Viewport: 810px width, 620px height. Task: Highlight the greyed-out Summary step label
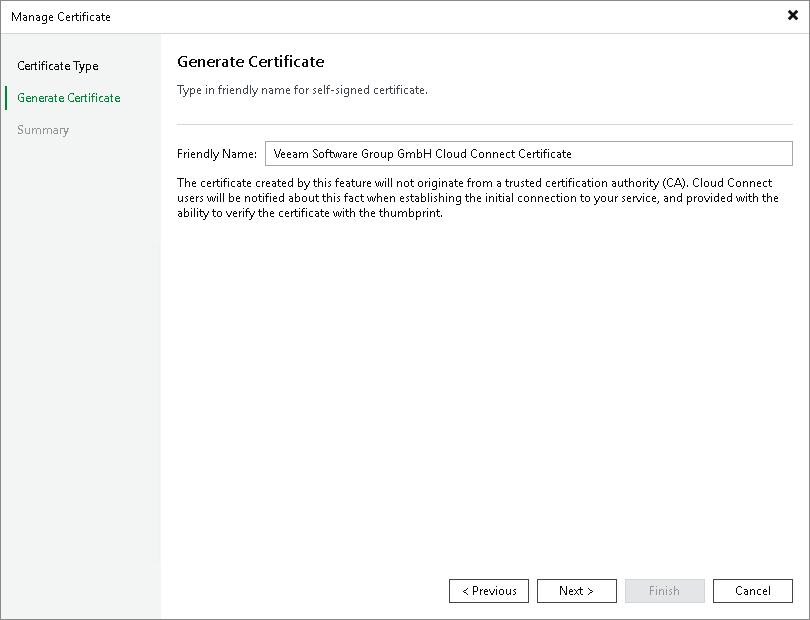coord(43,130)
